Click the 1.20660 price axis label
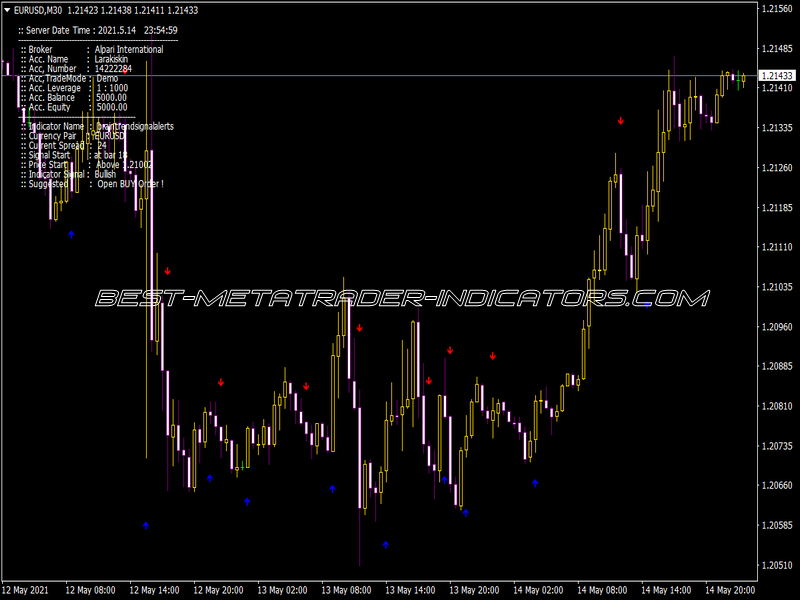The width and height of the screenshot is (800, 600). 777,485
